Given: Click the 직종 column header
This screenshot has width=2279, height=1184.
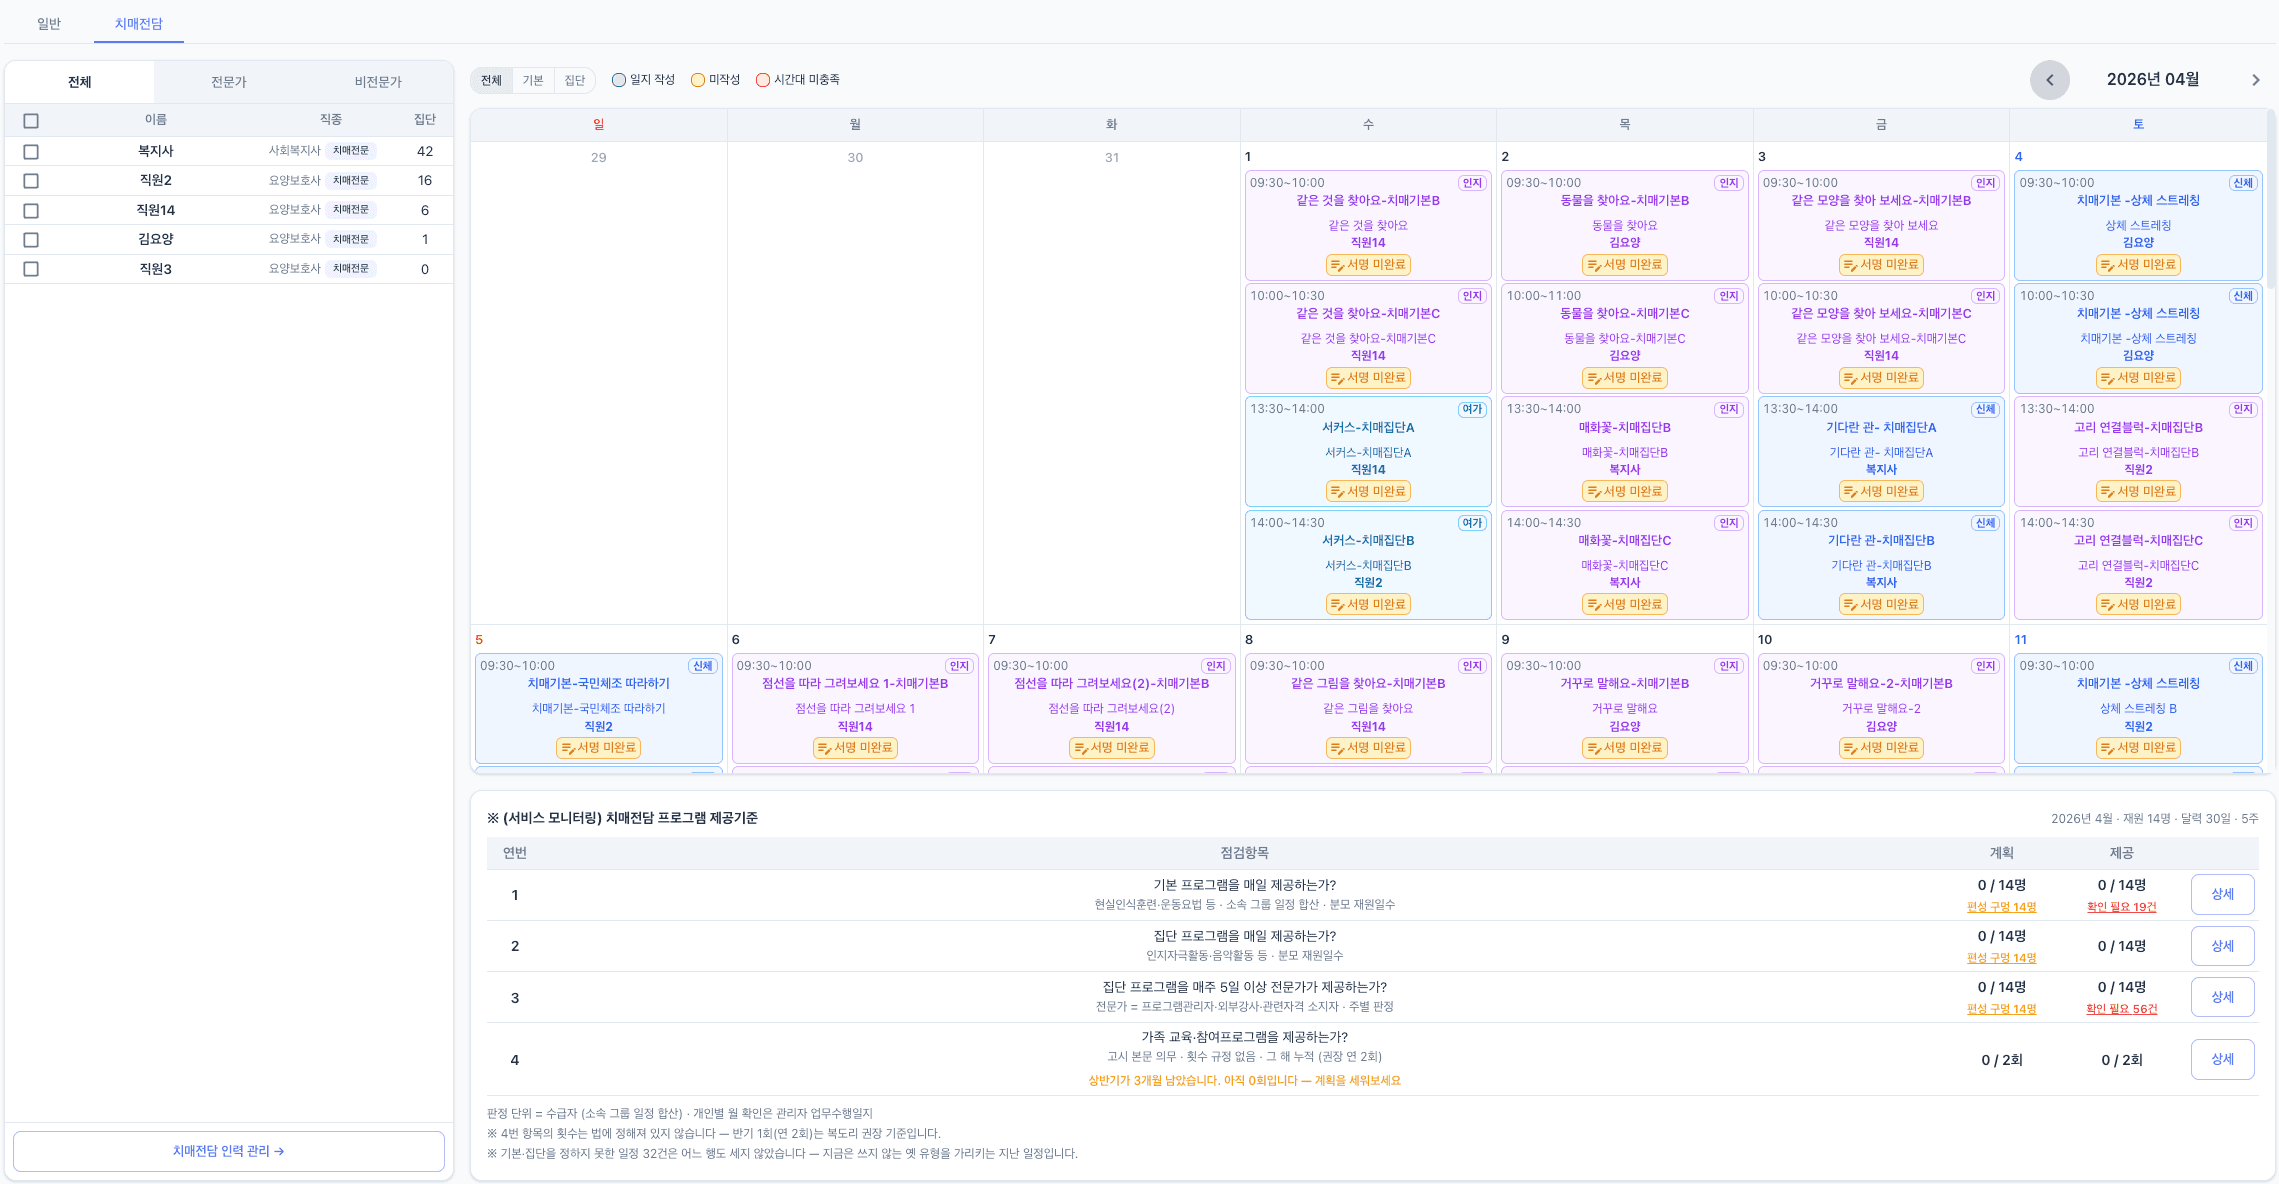Looking at the screenshot, I should click(x=331, y=120).
